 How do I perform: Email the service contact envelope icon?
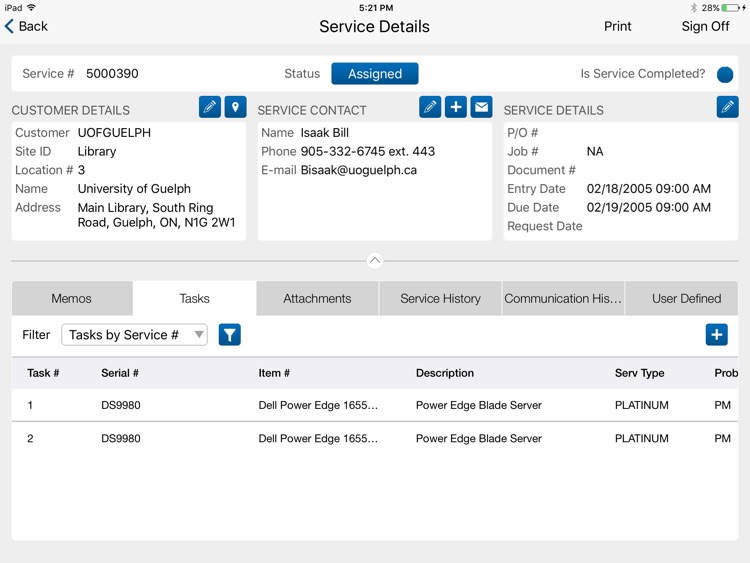(x=481, y=107)
